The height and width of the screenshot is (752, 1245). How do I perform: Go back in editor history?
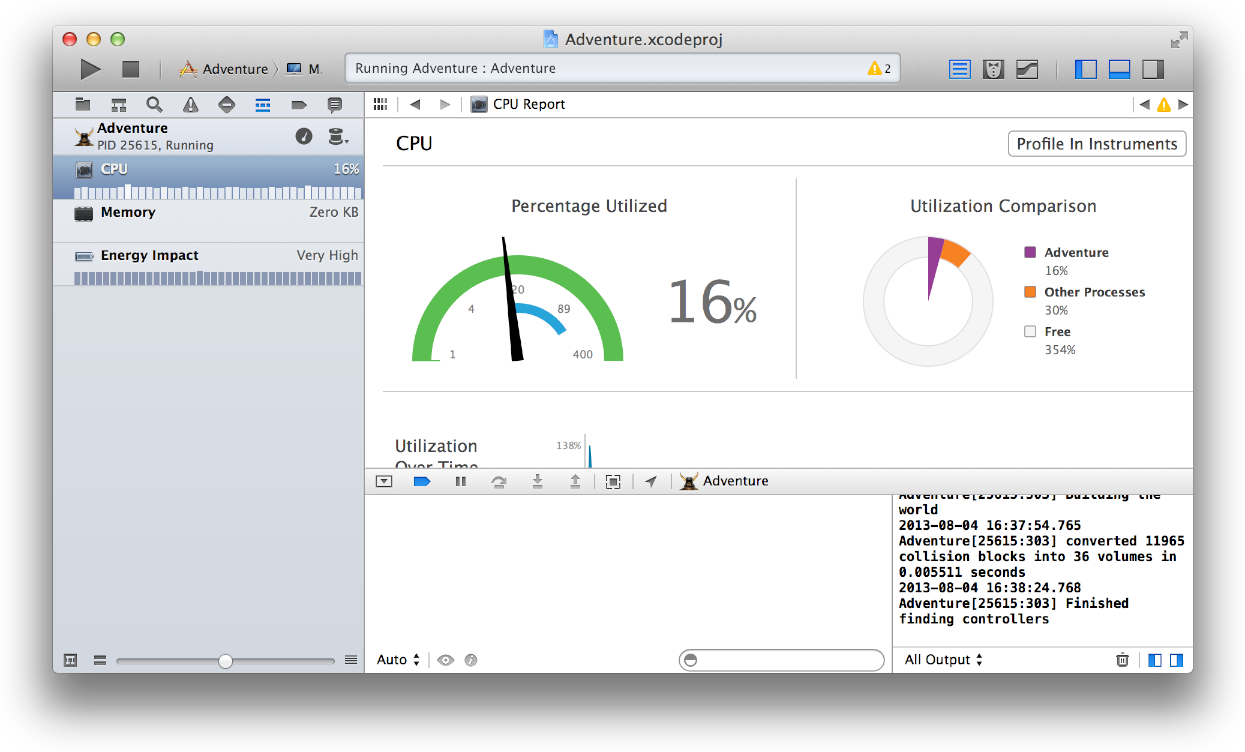(415, 104)
